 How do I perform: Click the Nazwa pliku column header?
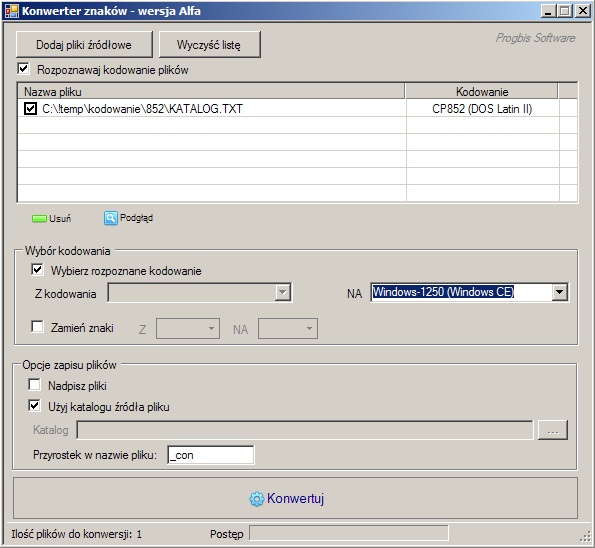pyautogui.click(x=211, y=92)
